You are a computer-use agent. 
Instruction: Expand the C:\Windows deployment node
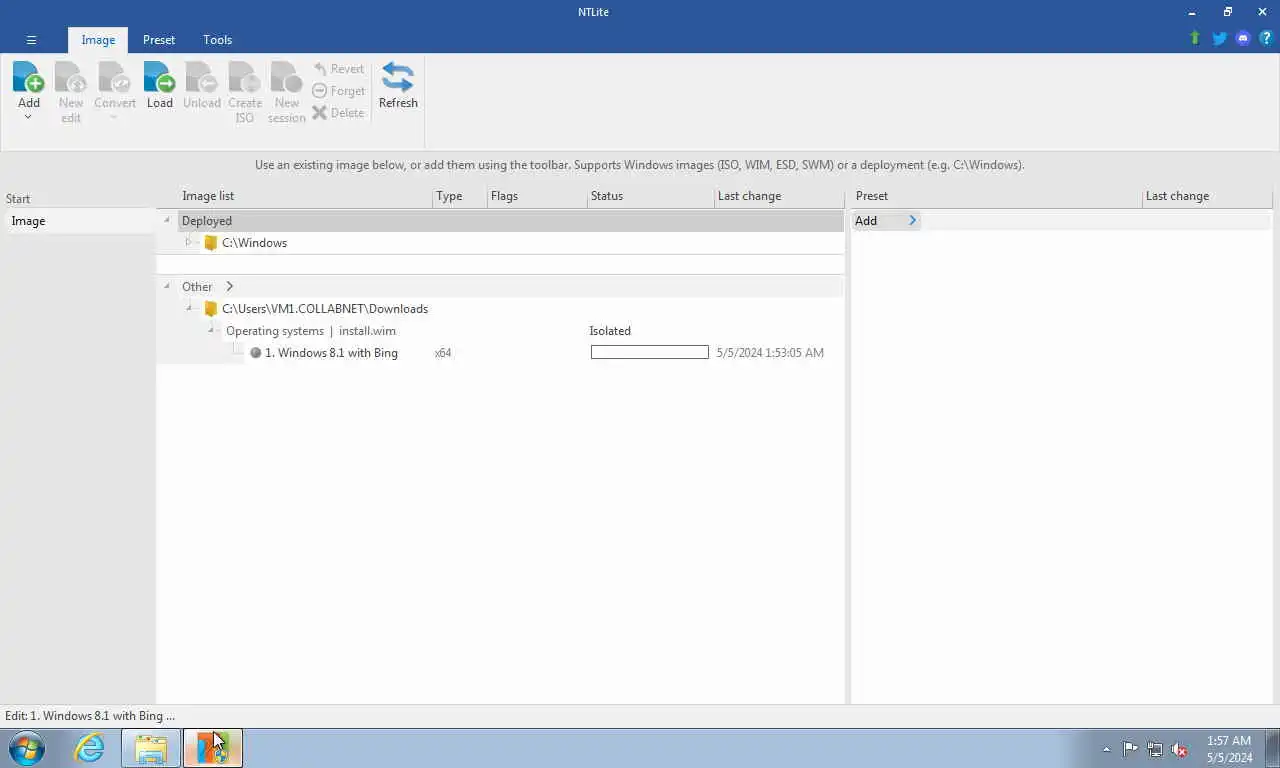188,242
